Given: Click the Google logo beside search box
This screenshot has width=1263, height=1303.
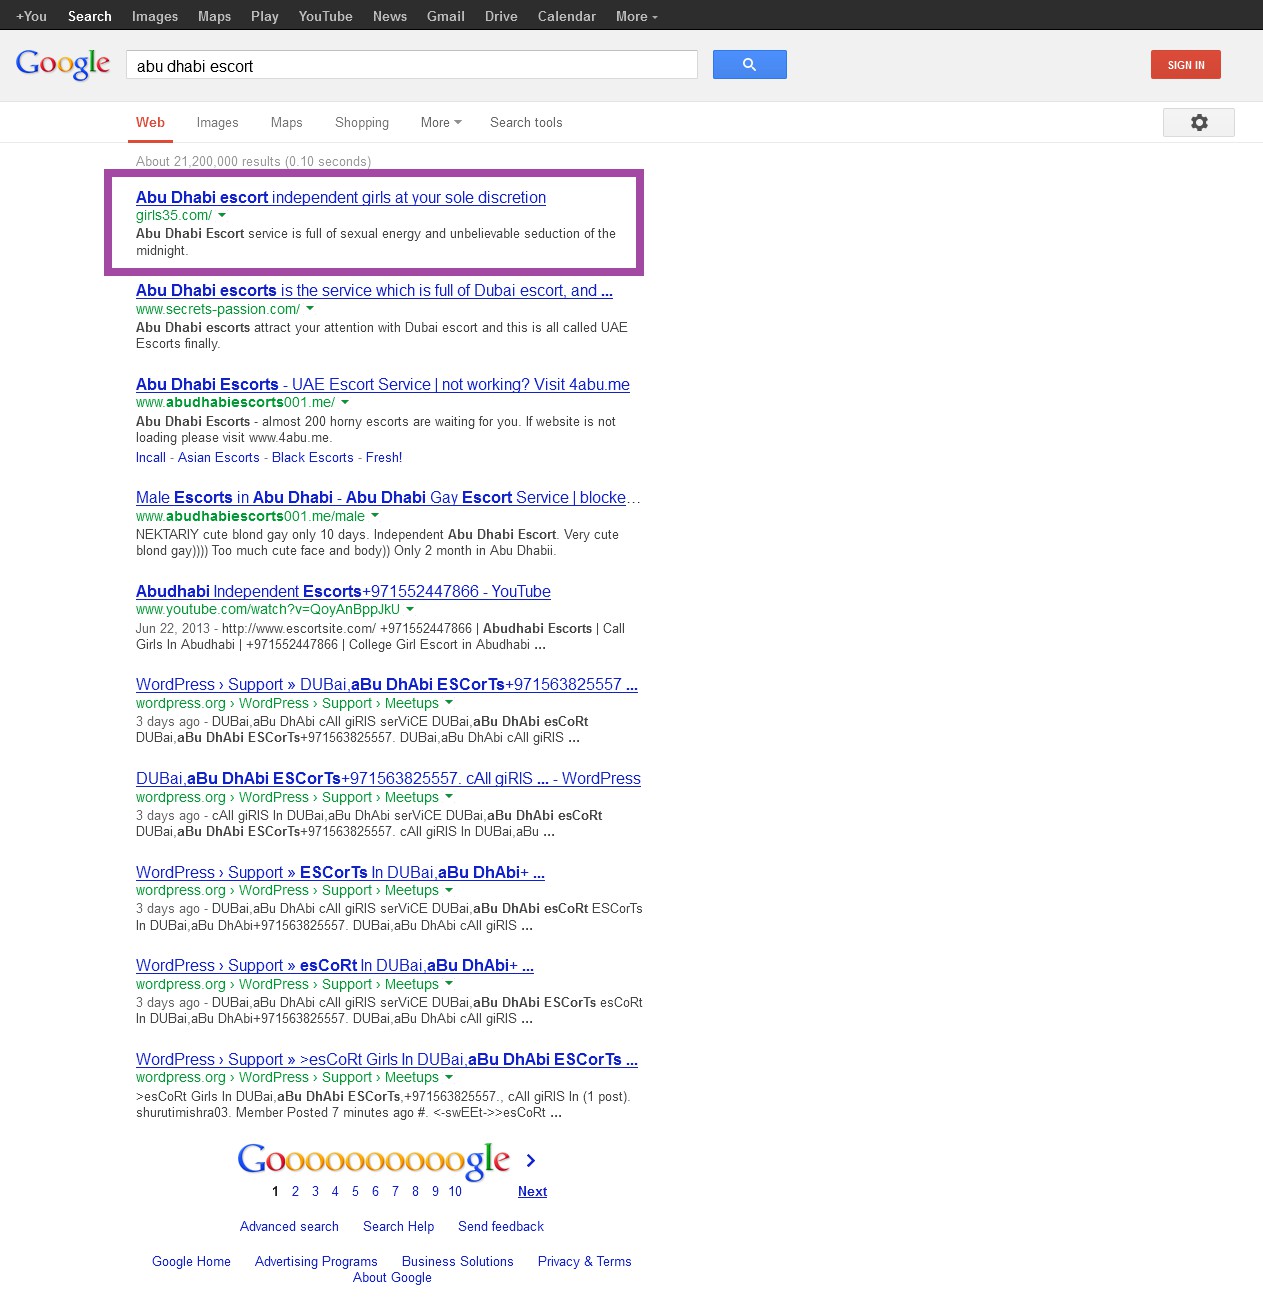Looking at the screenshot, I should click(x=63, y=64).
